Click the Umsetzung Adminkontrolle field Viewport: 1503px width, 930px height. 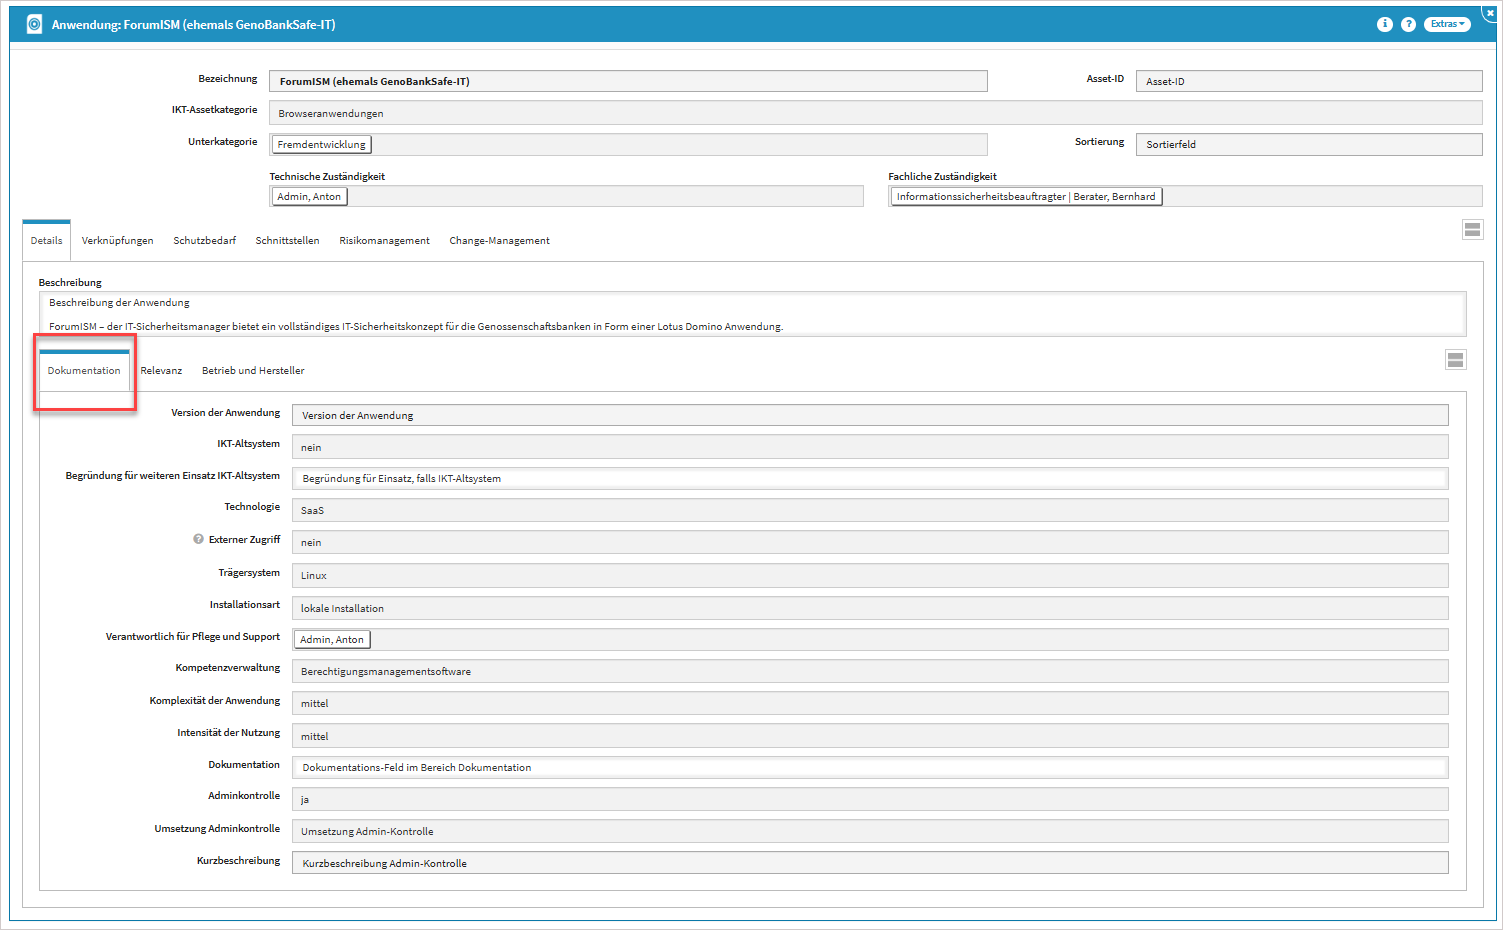(870, 831)
